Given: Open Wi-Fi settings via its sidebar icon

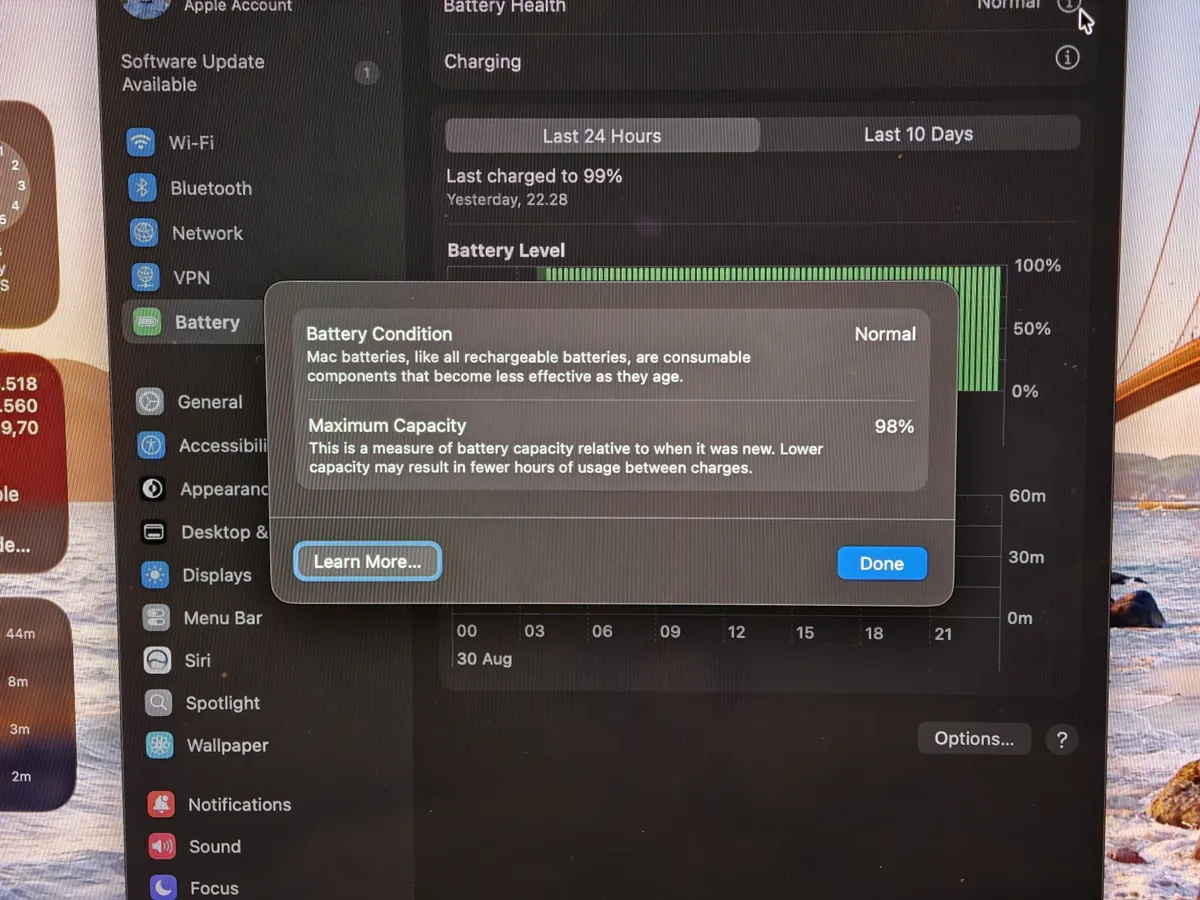Looking at the screenshot, I should pos(141,142).
